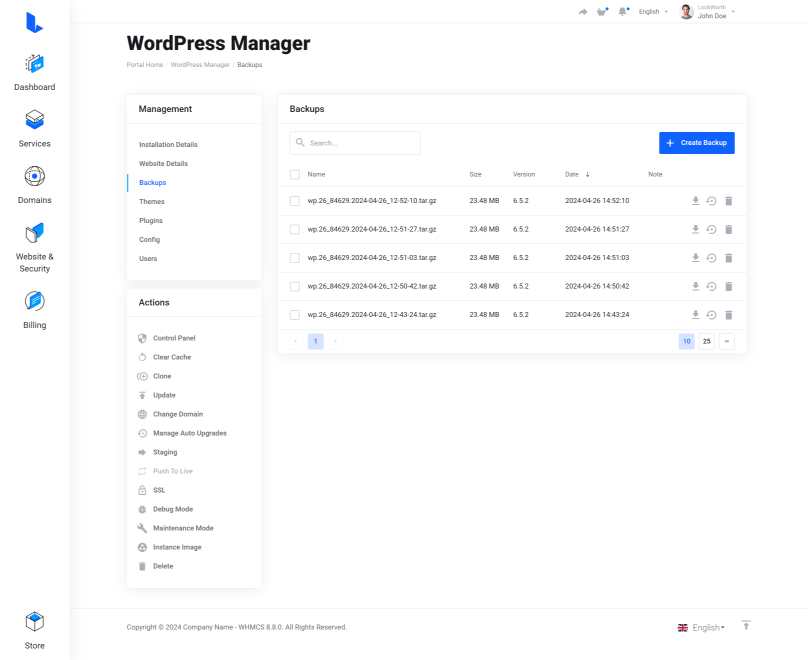This screenshot has height=660, width=808.
Task: Sort backups by Date column
Action: click(577, 174)
